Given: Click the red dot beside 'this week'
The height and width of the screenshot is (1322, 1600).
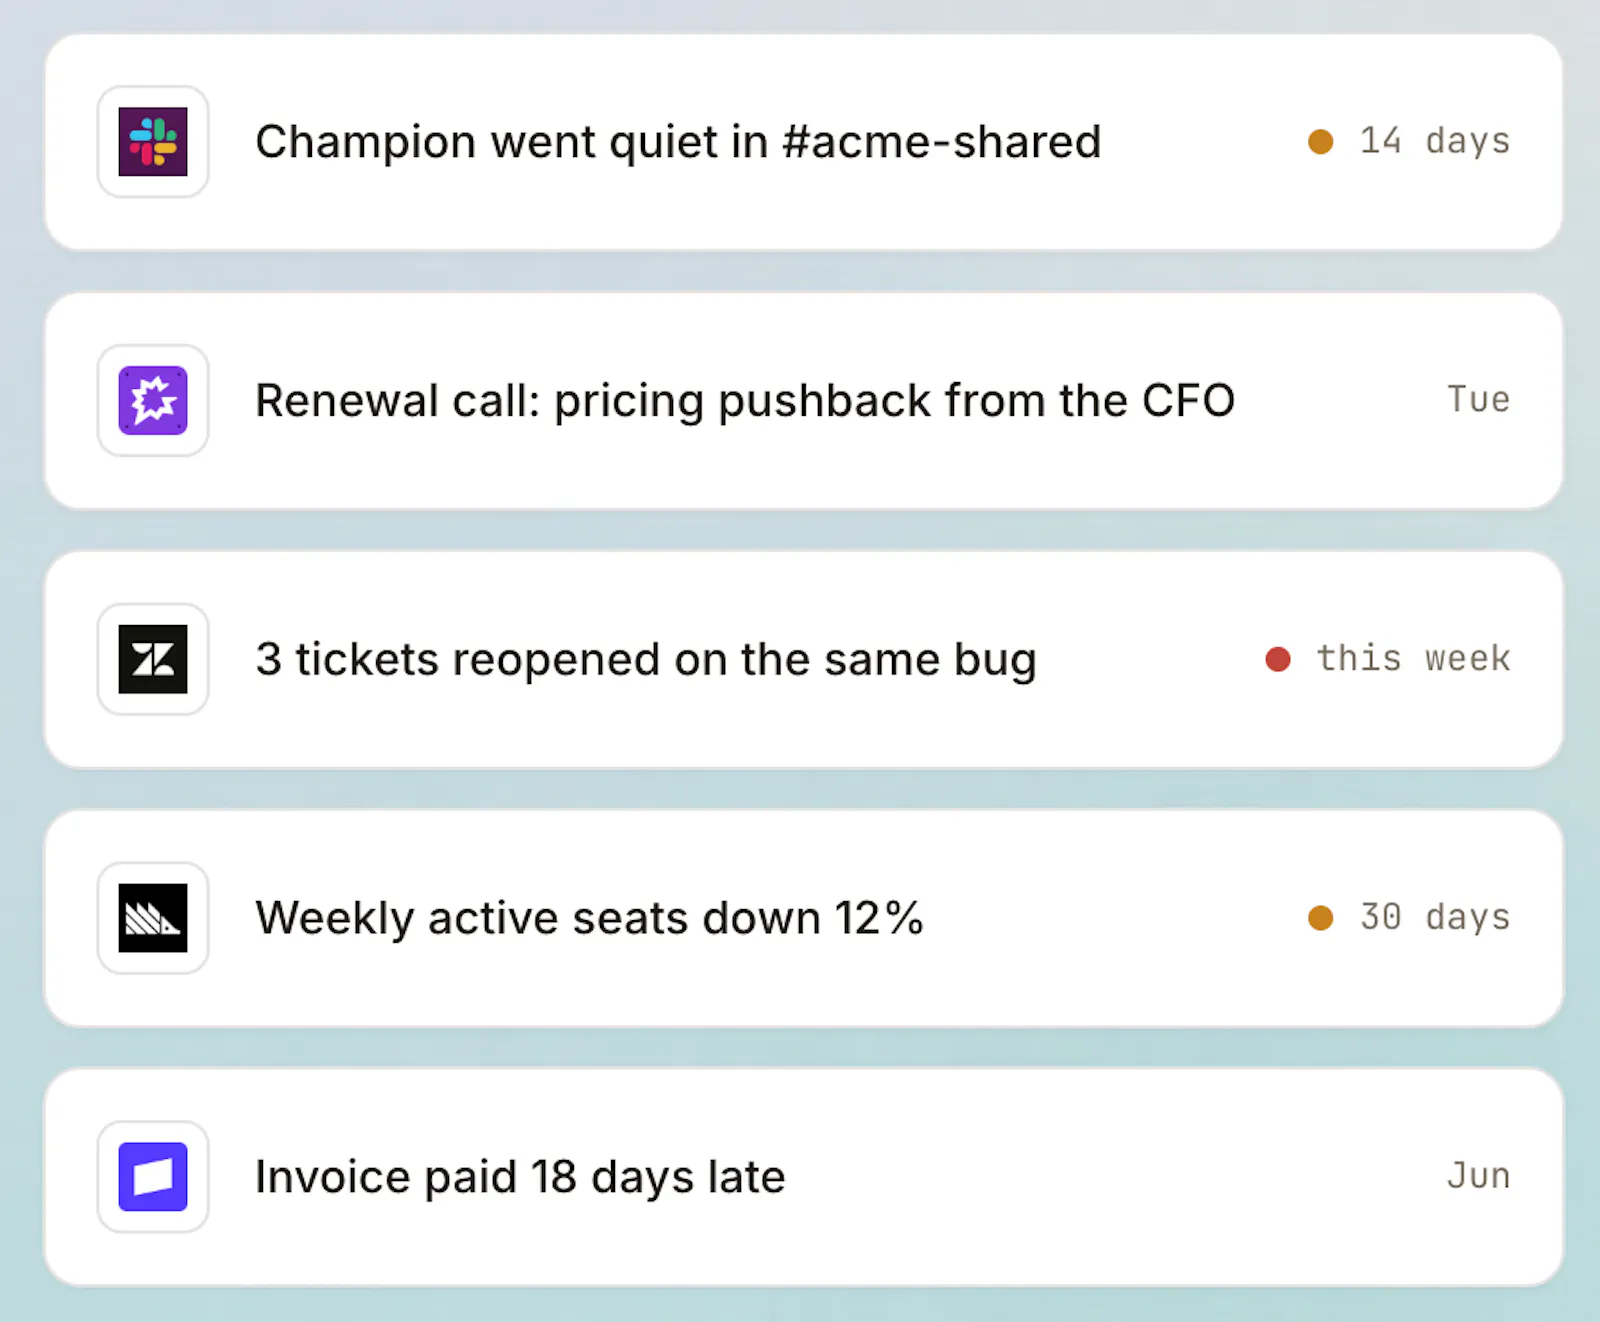Looking at the screenshot, I should click(1277, 659).
